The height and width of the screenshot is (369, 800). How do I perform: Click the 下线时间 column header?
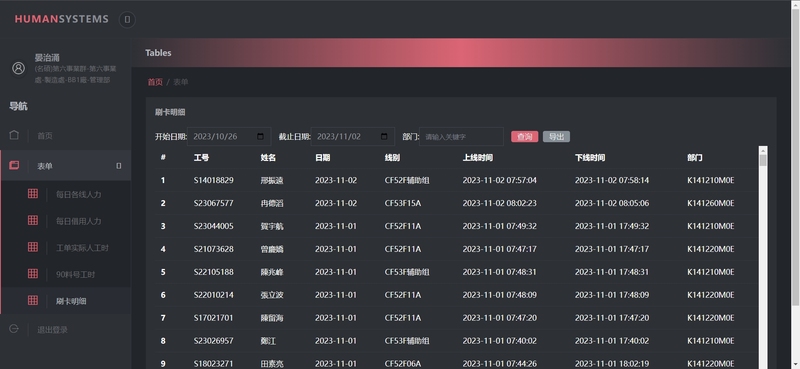(x=590, y=158)
